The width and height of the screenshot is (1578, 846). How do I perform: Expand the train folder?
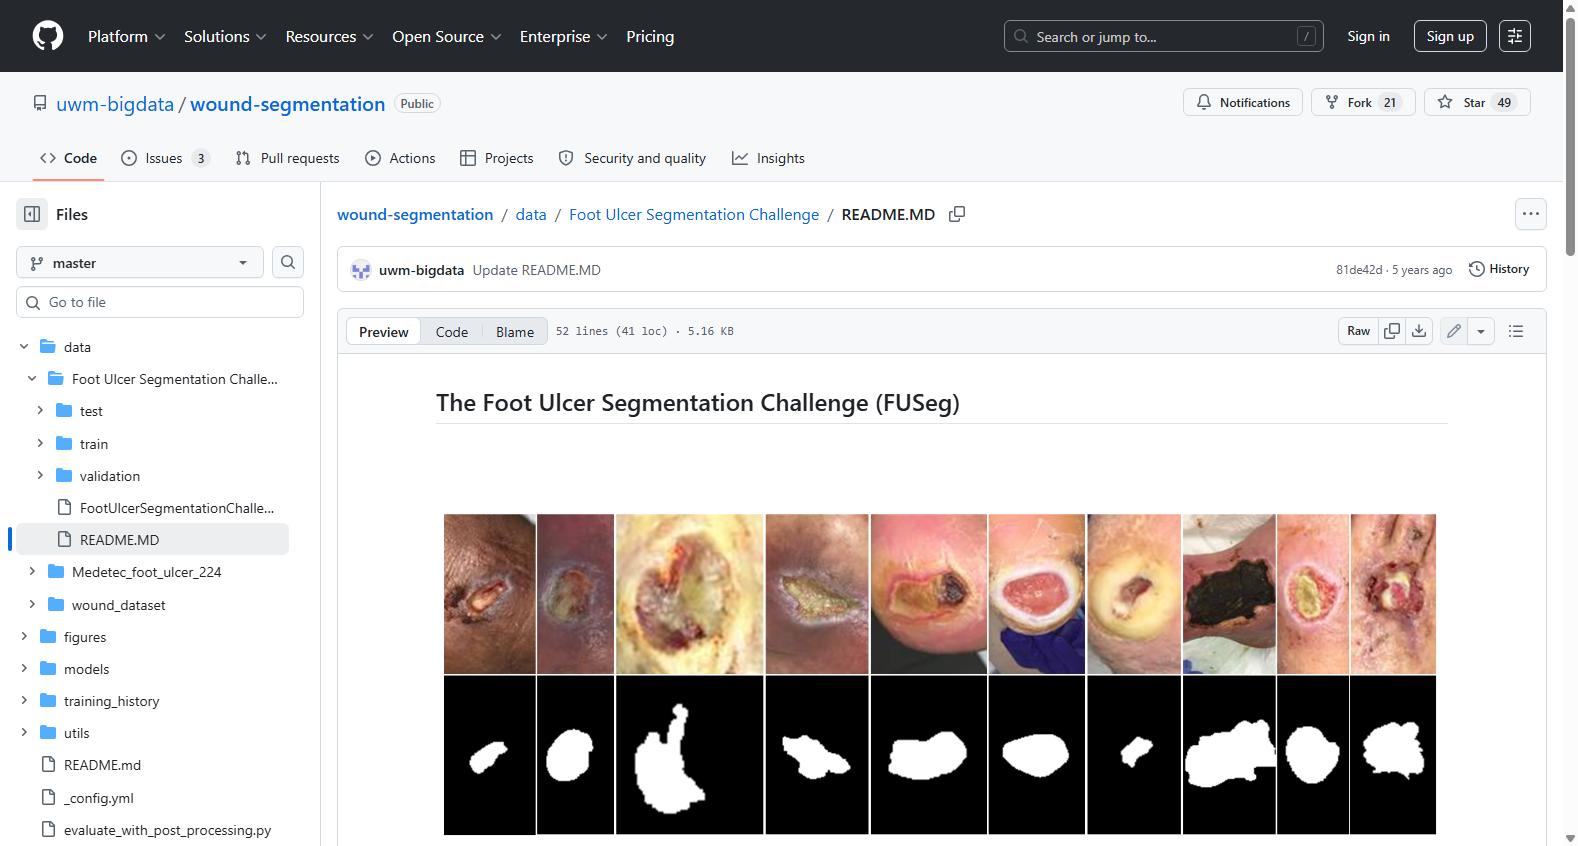[40, 443]
